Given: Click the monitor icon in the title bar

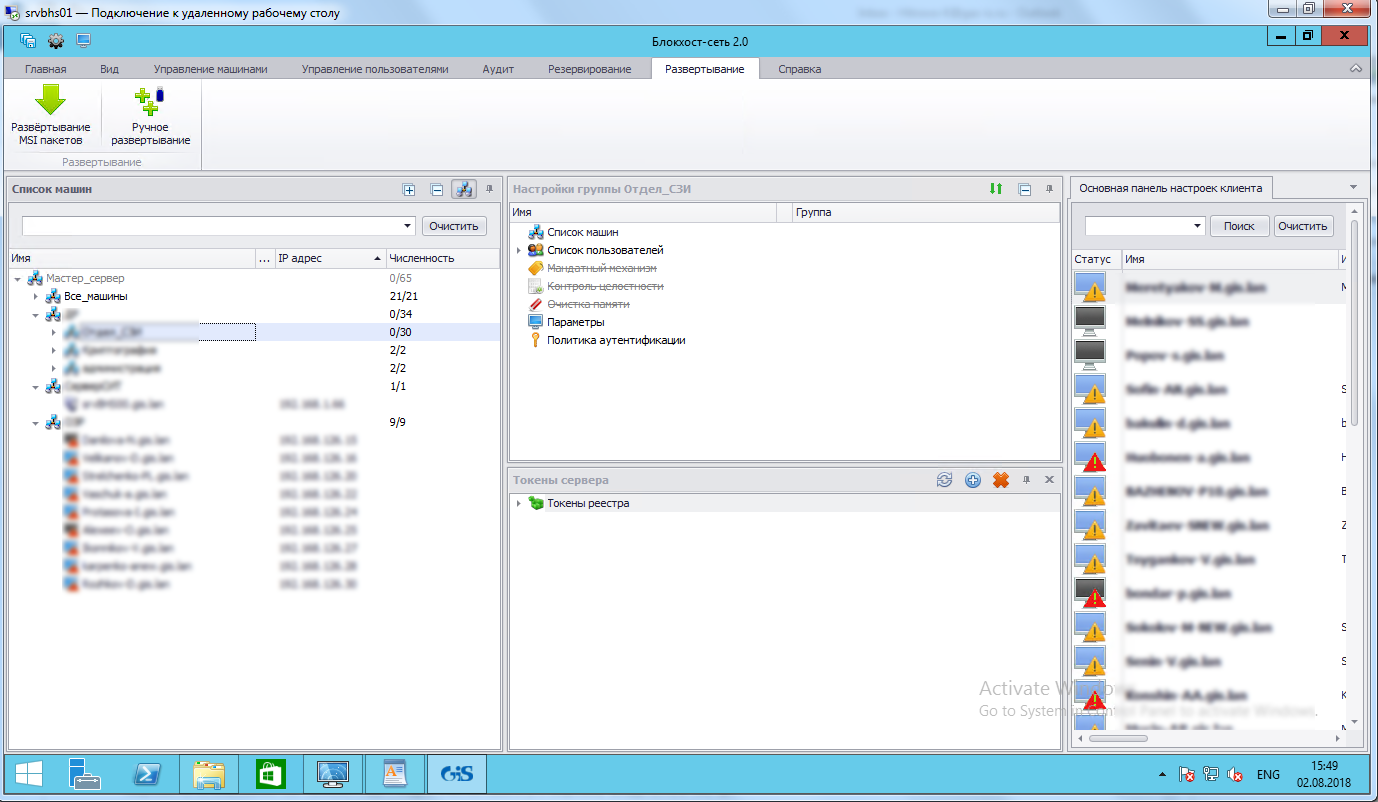Looking at the screenshot, I should (x=83, y=41).
